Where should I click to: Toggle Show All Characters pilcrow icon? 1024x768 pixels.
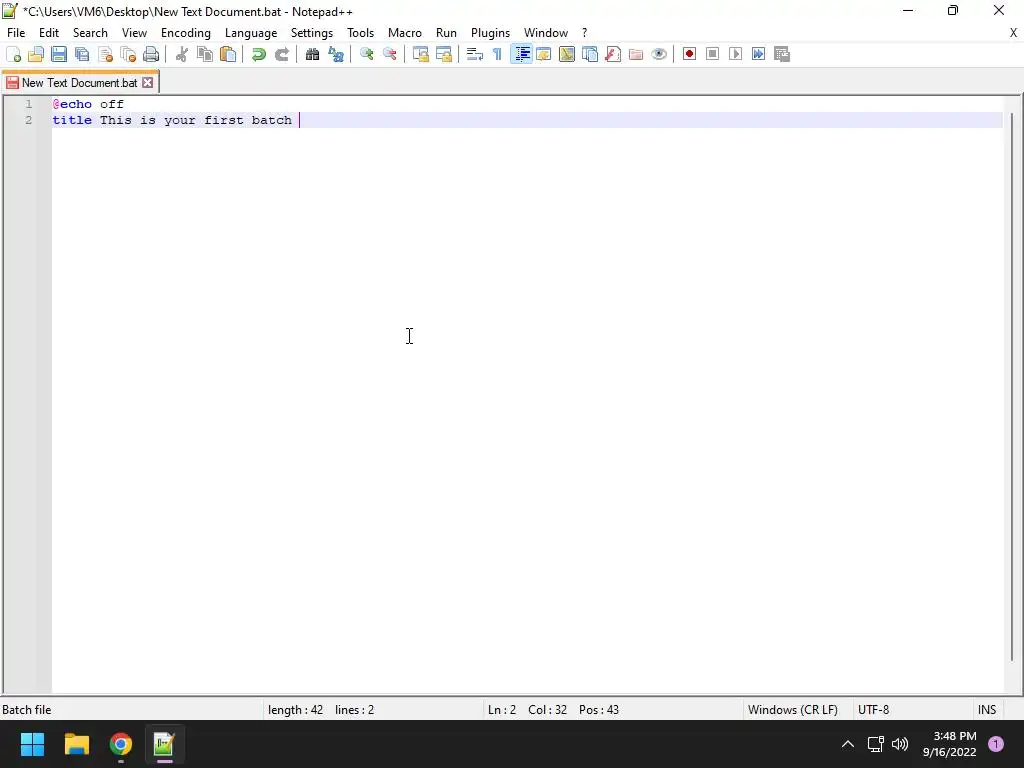[x=497, y=54]
